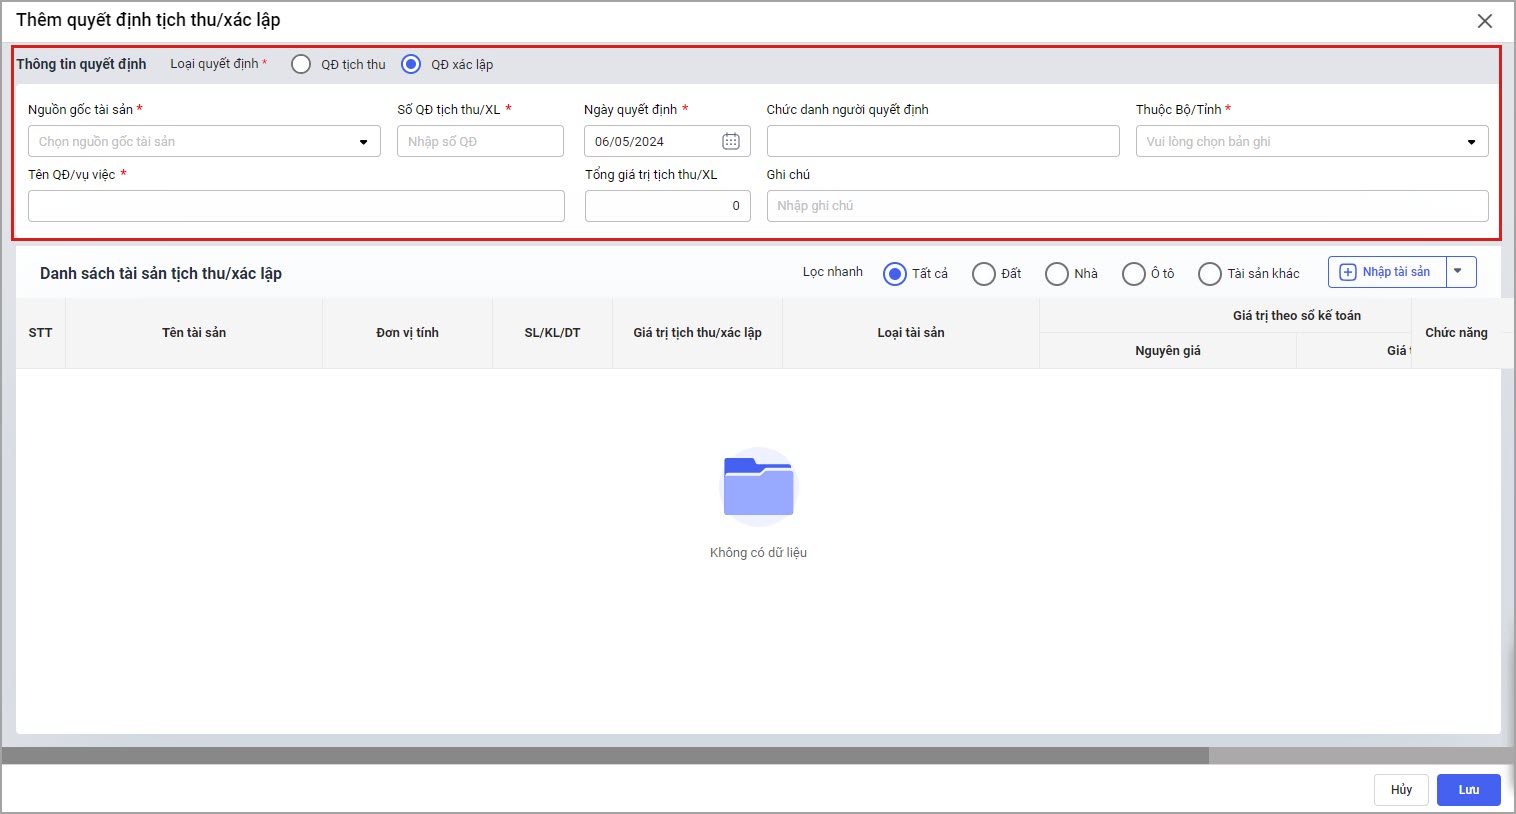Select the QĐ tịch thu radio option
1516x814 pixels.
pyautogui.click(x=301, y=64)
